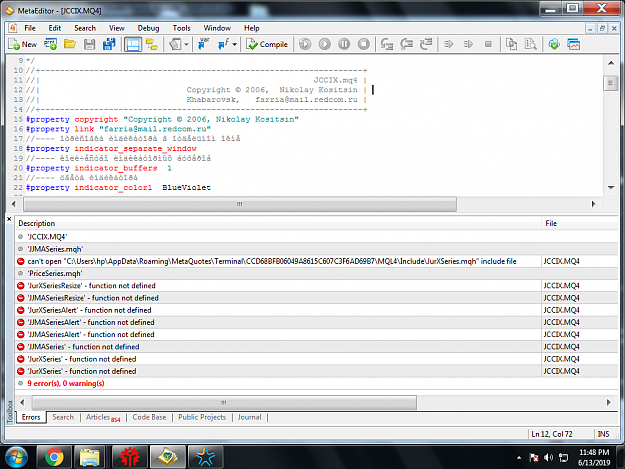Open the dropdown arrow beside navigation icon

[x=186, y=44]
